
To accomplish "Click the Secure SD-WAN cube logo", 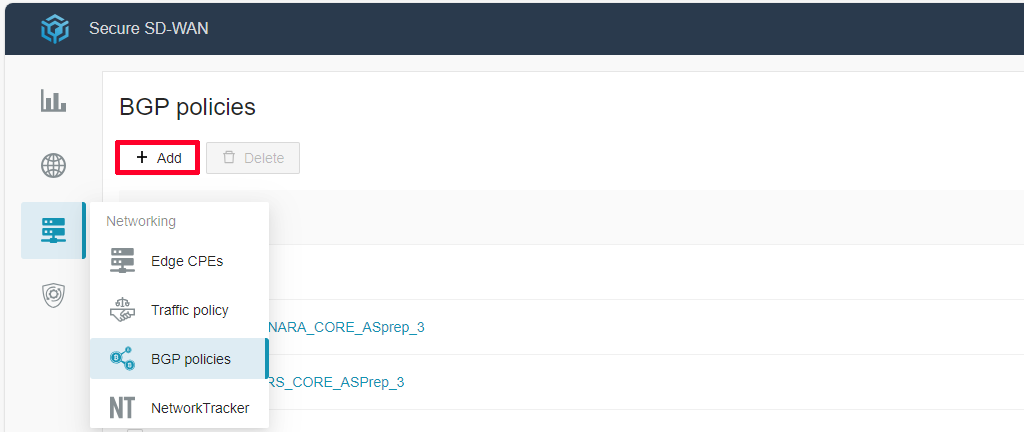I will tap(55, 28).
